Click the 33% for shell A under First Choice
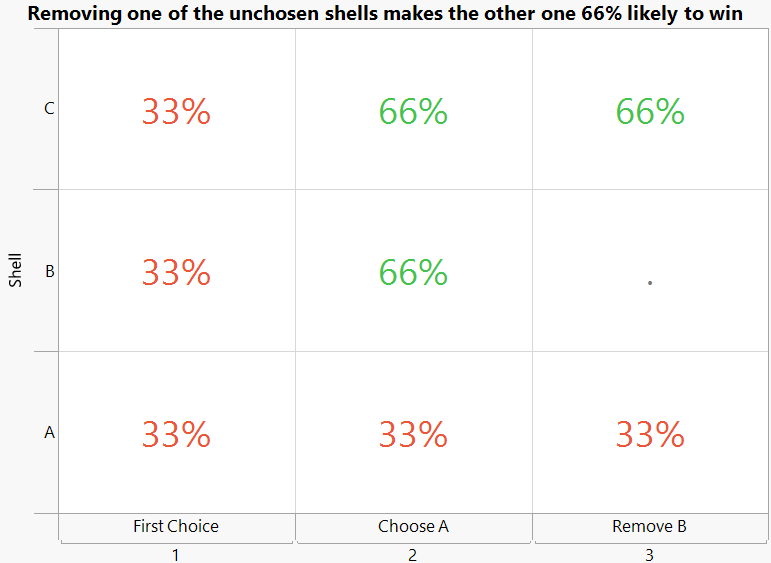Image resolution: width=771 pixels, height=563 pixels. pos(176,434)
